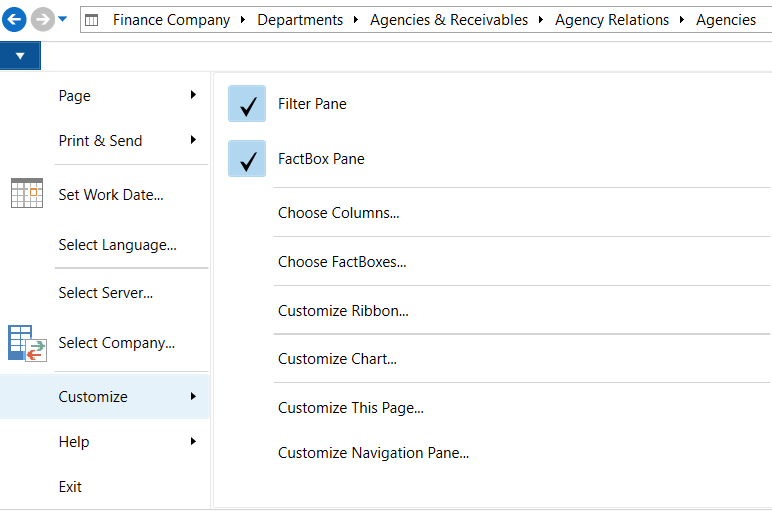Uncheck the Filter Pane option
The width and height of the screenshot is (772, 511).
247,104
